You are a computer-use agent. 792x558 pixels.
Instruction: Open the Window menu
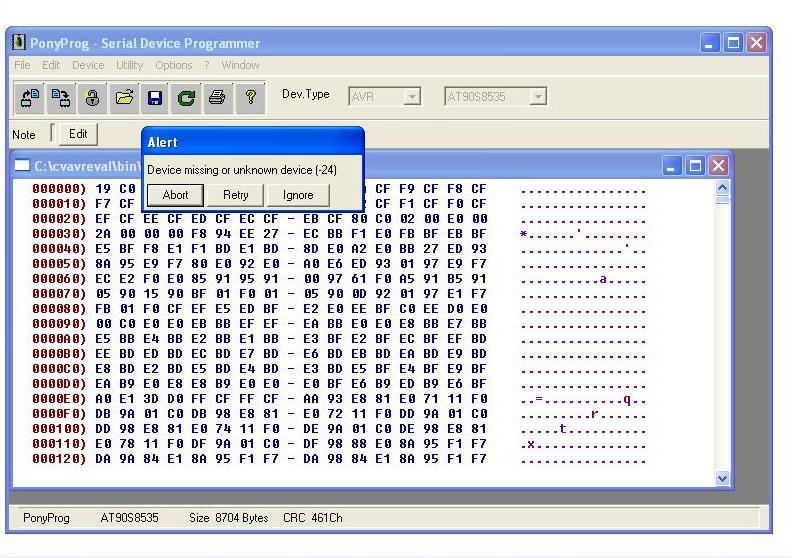tap(240, 65)
